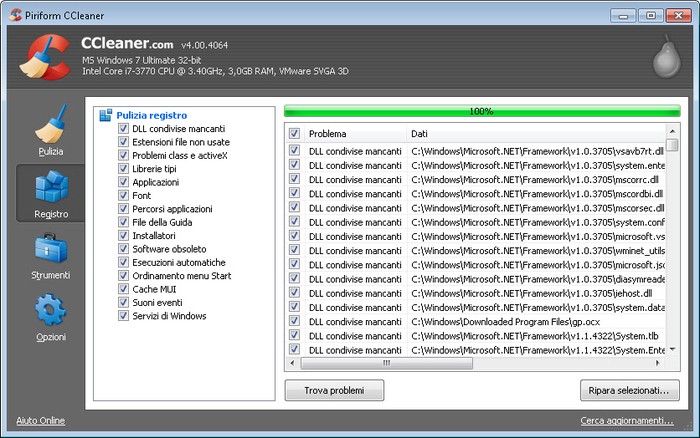Sort by the Dati column header
The image size is (700, 438).
pyautogui.click(x=530, y=133)
